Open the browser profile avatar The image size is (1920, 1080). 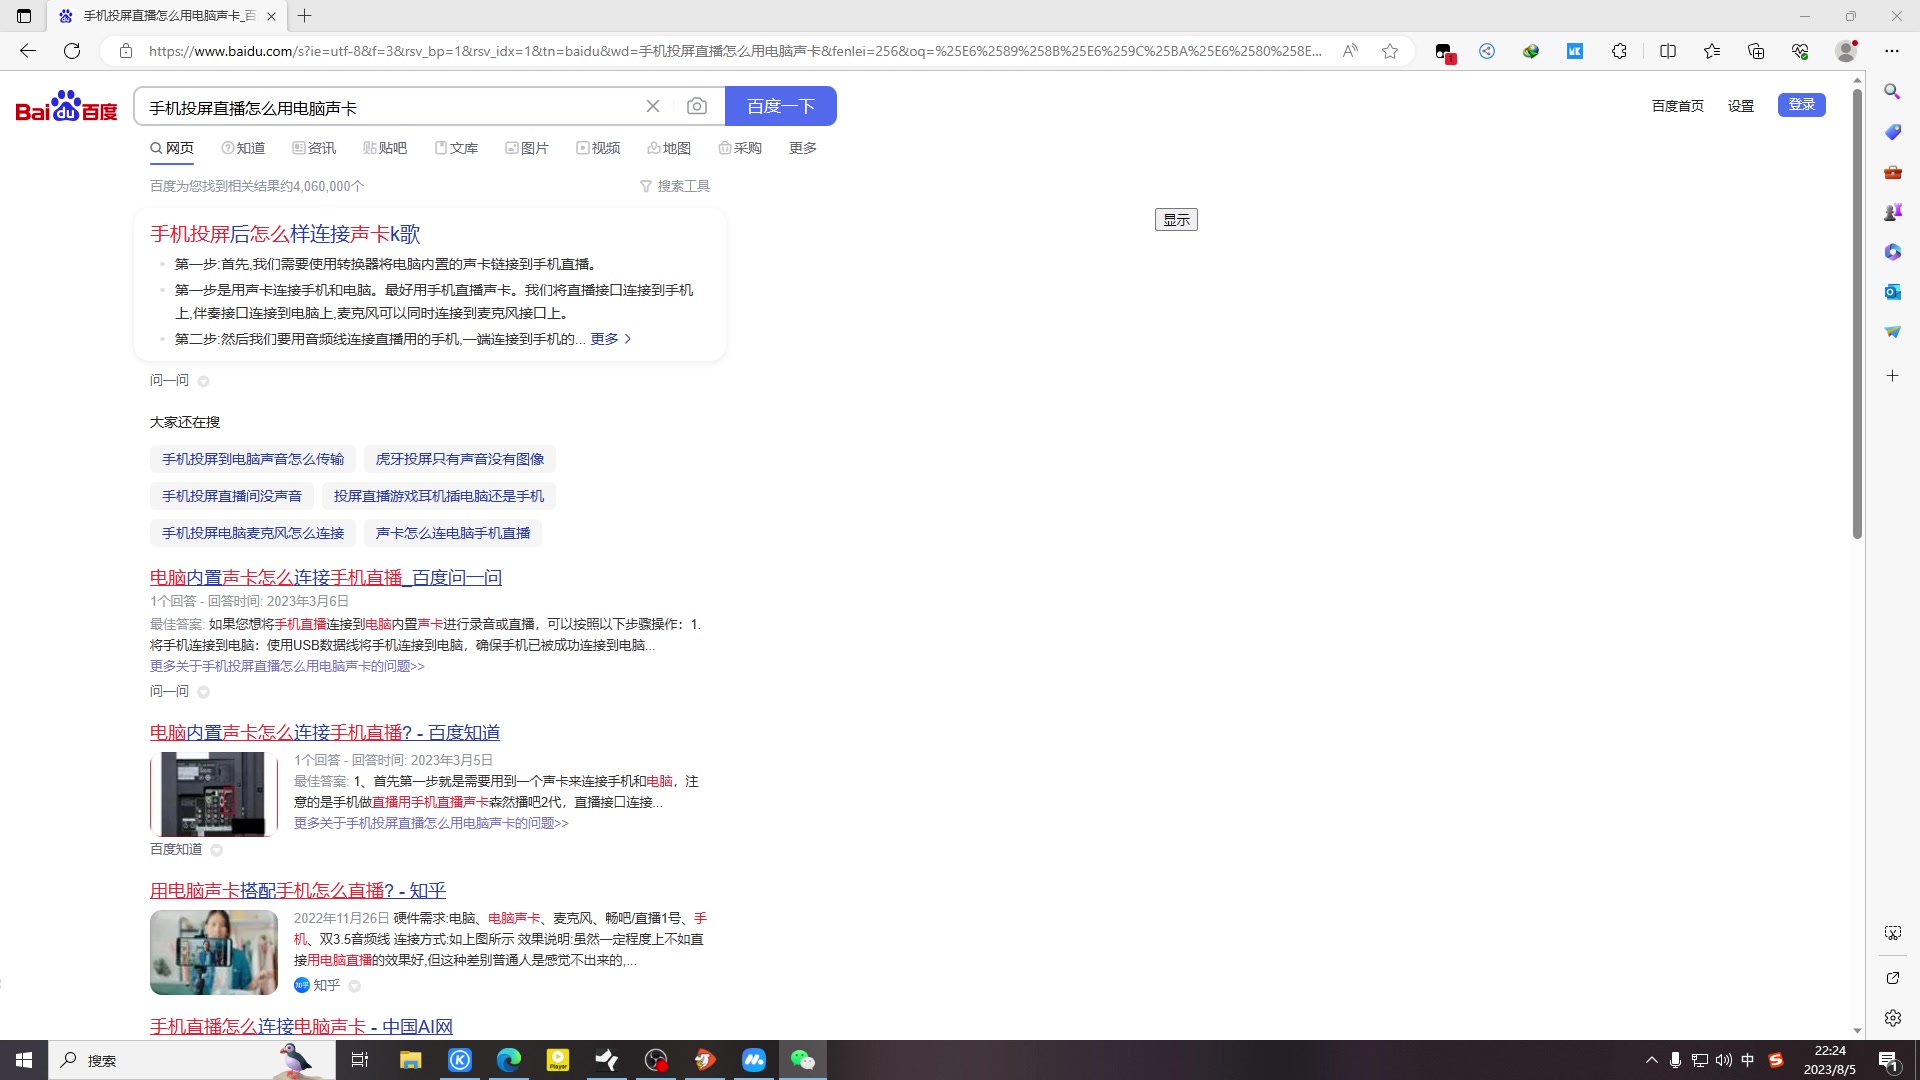tap(1846, 51)
